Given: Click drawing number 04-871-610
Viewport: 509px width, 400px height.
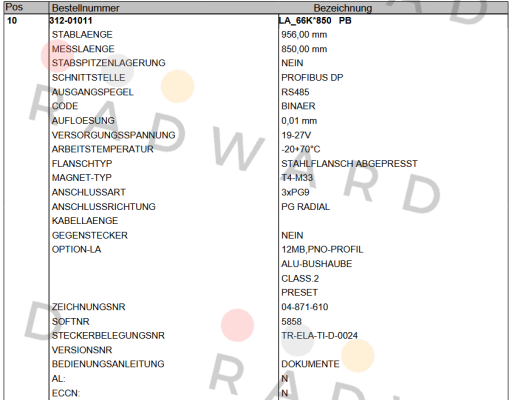Looking at the screenshot, I should [305, 307].
